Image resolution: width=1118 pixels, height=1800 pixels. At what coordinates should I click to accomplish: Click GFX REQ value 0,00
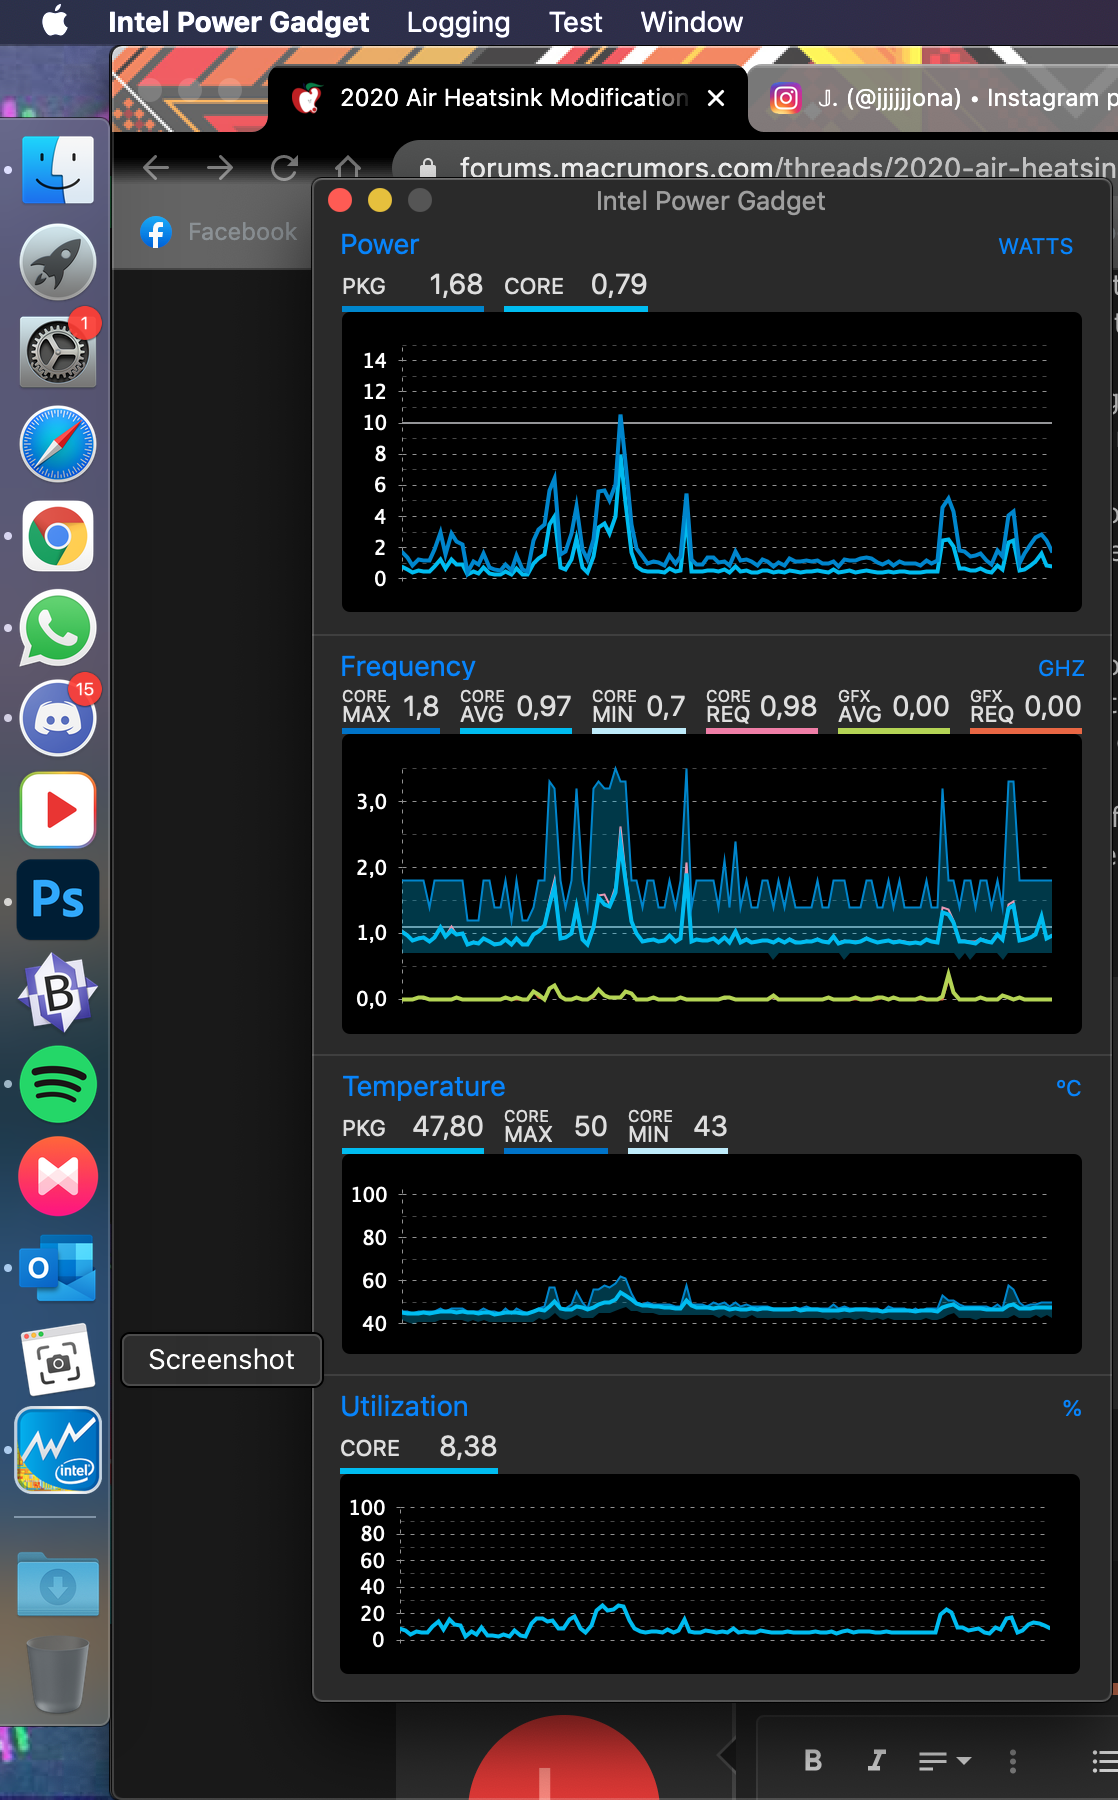[x=1053, y=707]
